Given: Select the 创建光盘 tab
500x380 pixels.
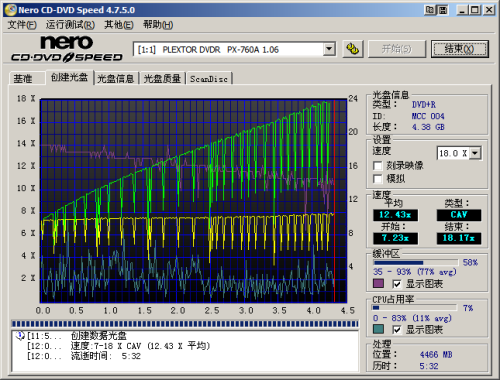Looking at the screenshot, I should click(x=69, y=77).
